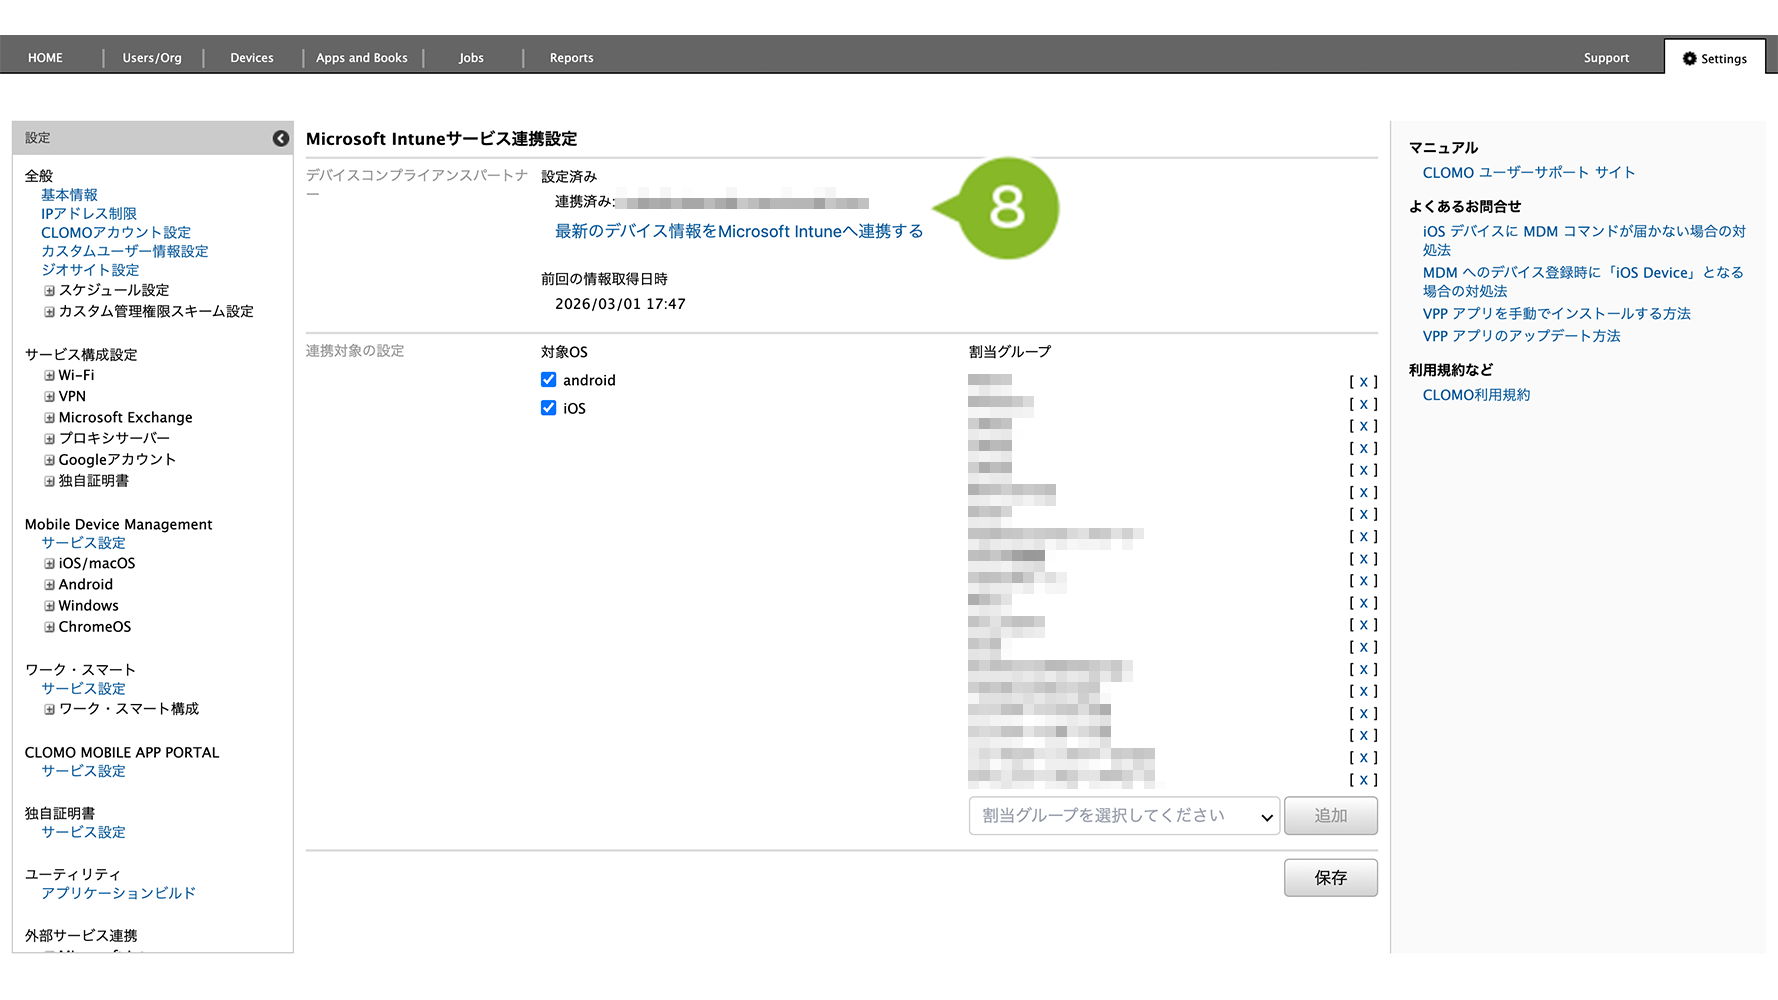Expand the iOS/macOS settings tree
The height and width of the screenshot is (1000, 1778).
49,564
